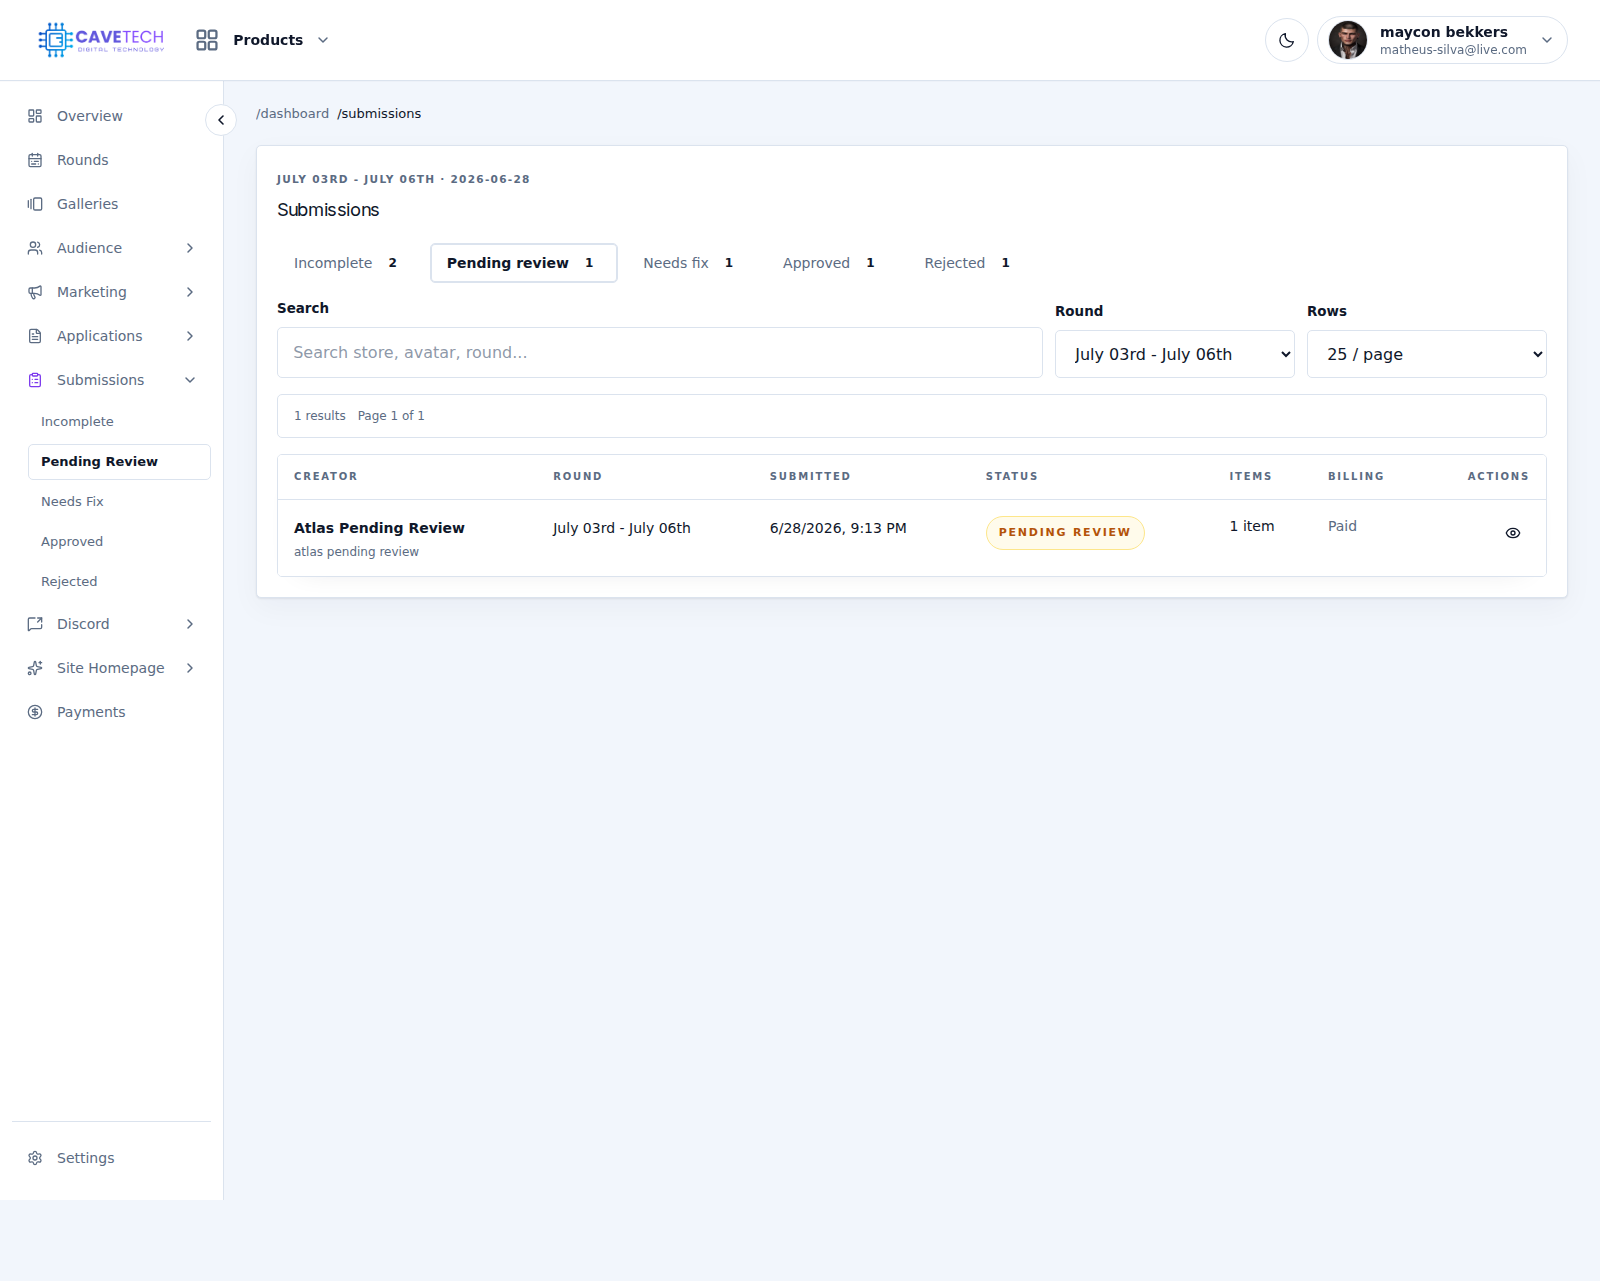Expand the Audience menu section
Screen dimensions: 1600x1281
111,248
